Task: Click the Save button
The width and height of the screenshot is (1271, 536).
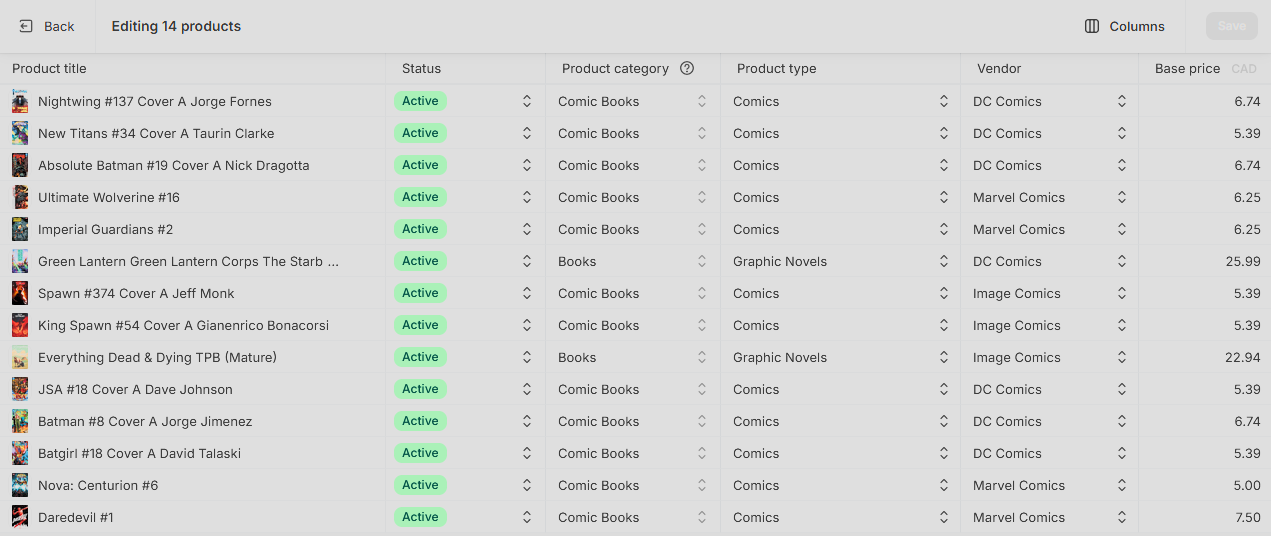Action: 1232,26
